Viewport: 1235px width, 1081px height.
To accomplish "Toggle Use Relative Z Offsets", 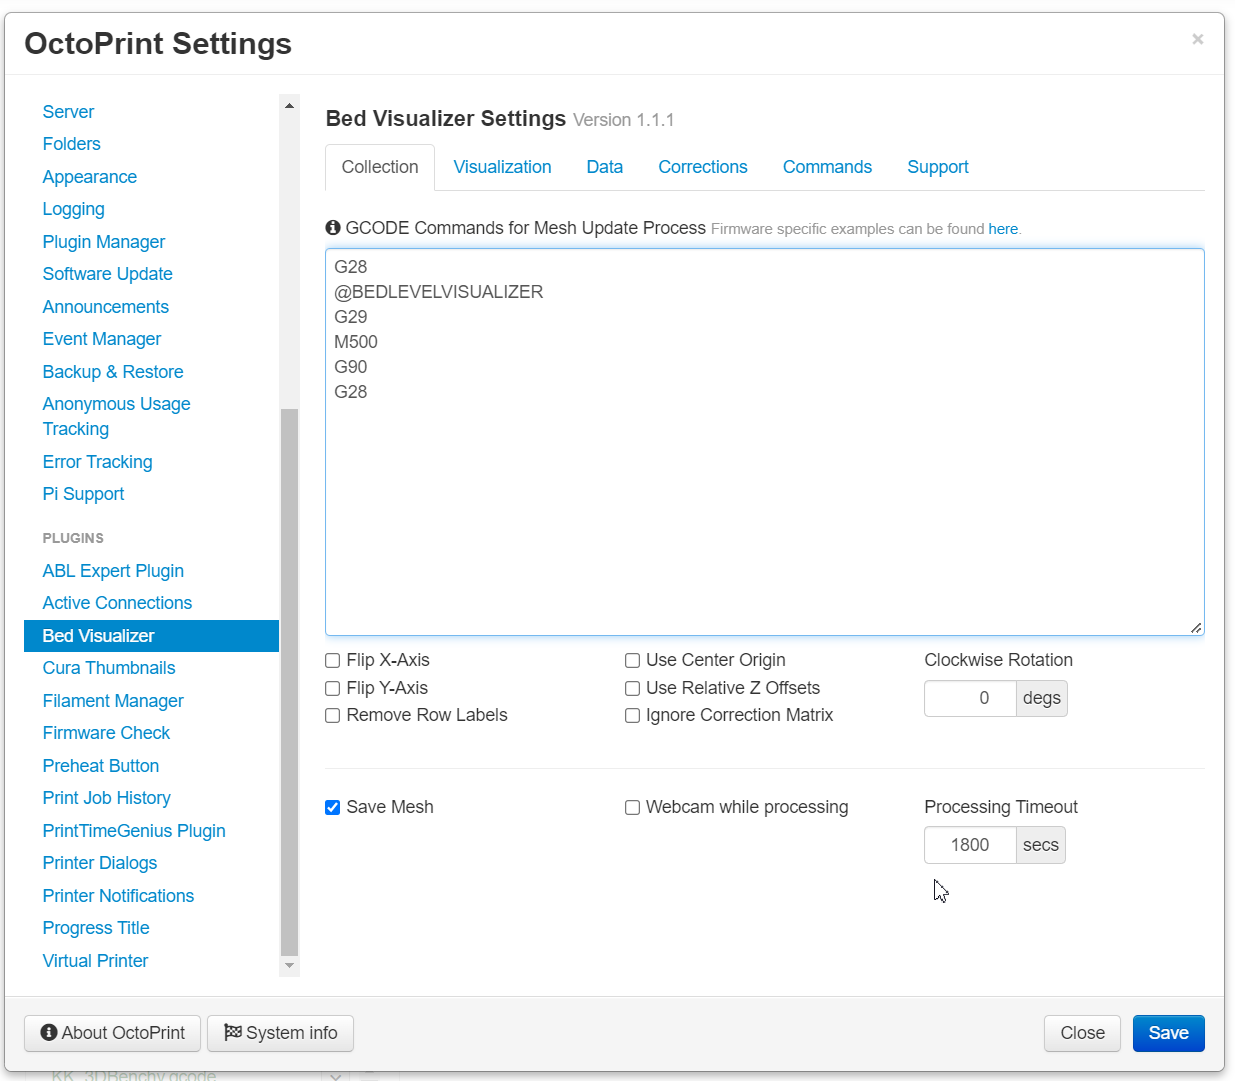I will 632,688.
